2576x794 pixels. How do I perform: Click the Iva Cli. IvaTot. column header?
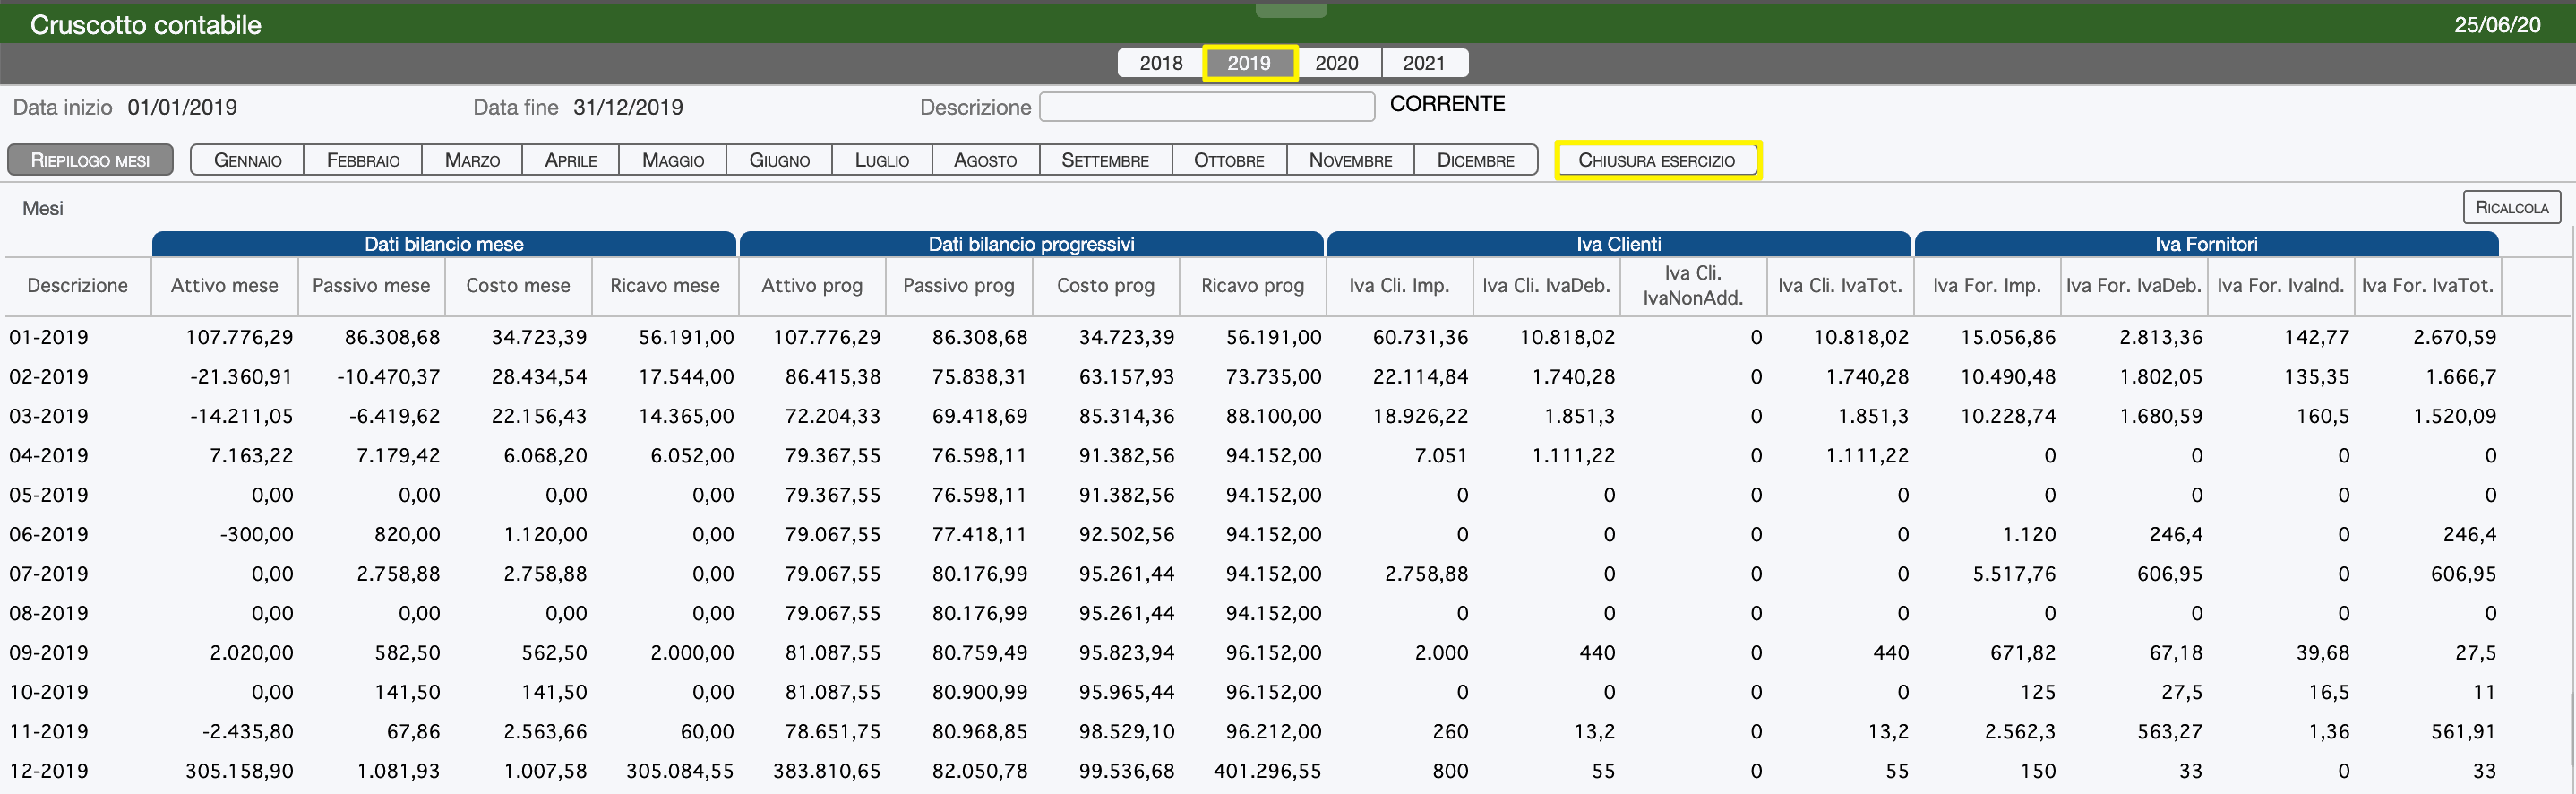click(x=1840, y=285)
